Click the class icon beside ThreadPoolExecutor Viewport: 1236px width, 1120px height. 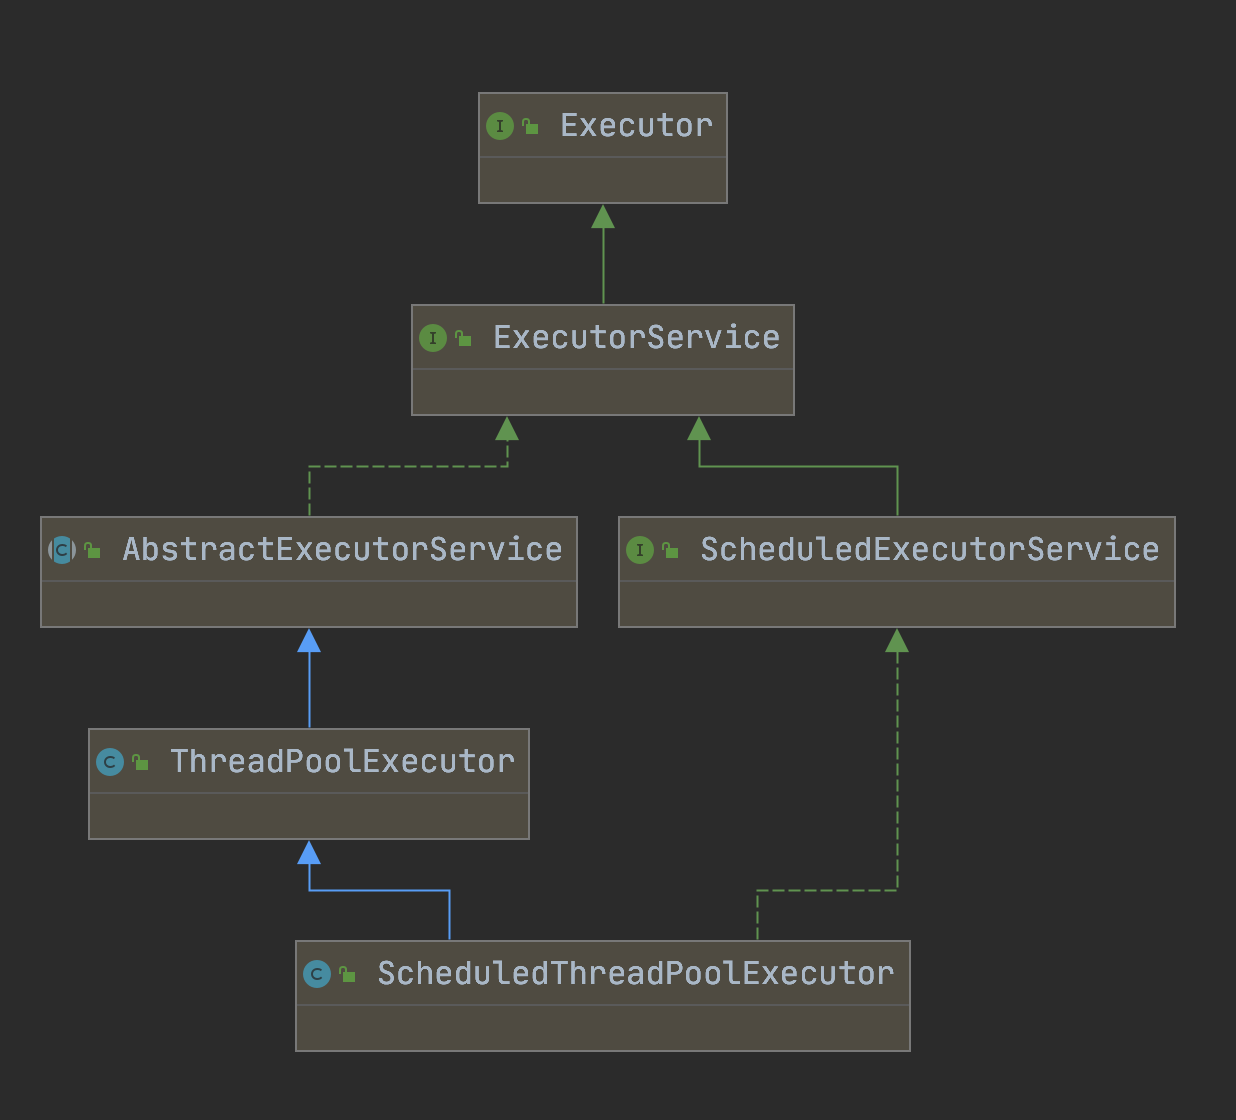point(110,762)
